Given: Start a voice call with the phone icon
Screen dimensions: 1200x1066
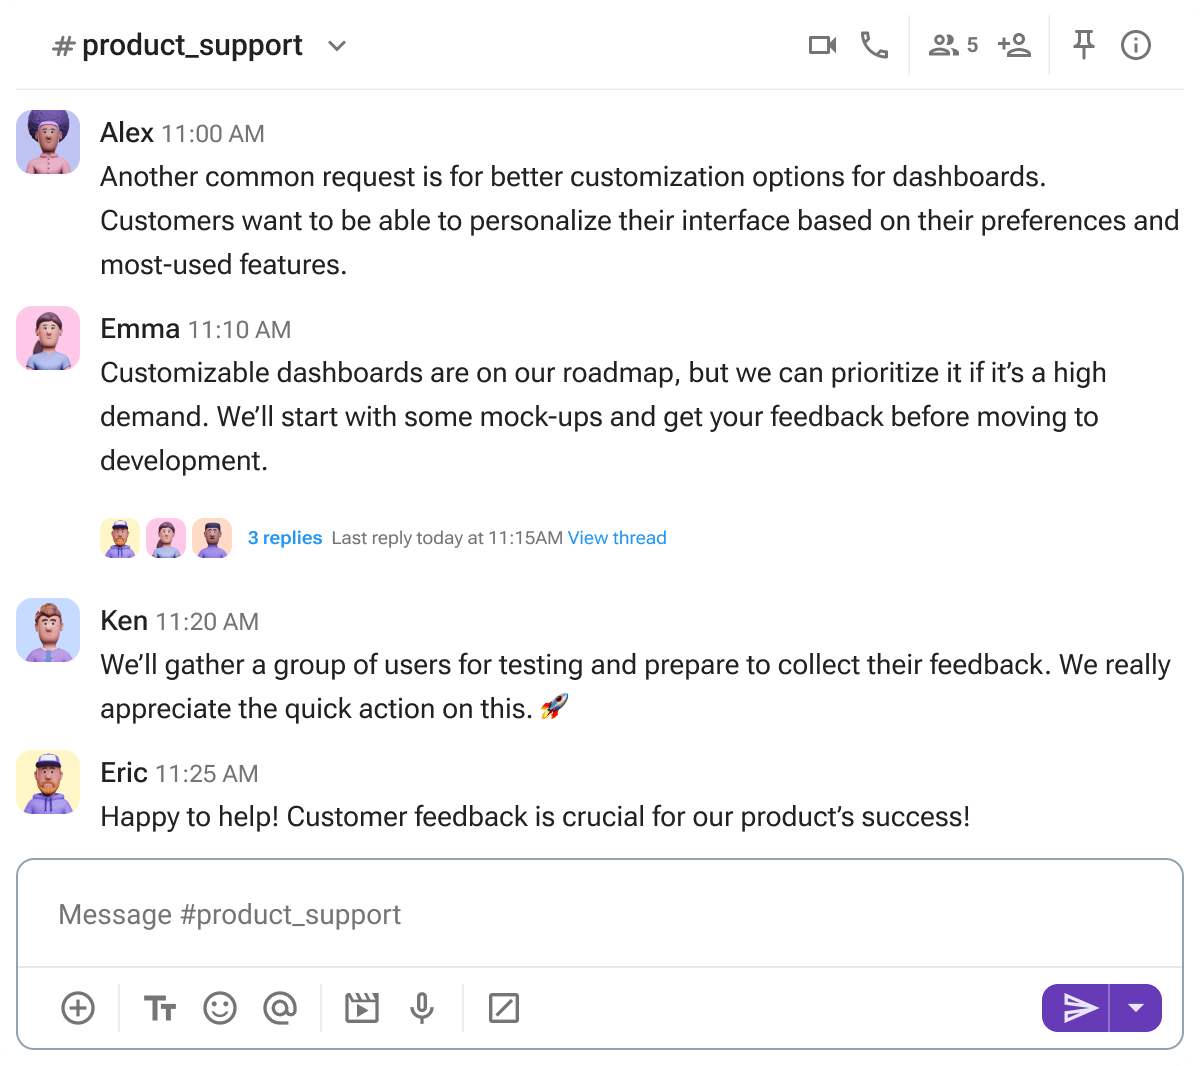Looking at the screenshot, I should point(874,45).
